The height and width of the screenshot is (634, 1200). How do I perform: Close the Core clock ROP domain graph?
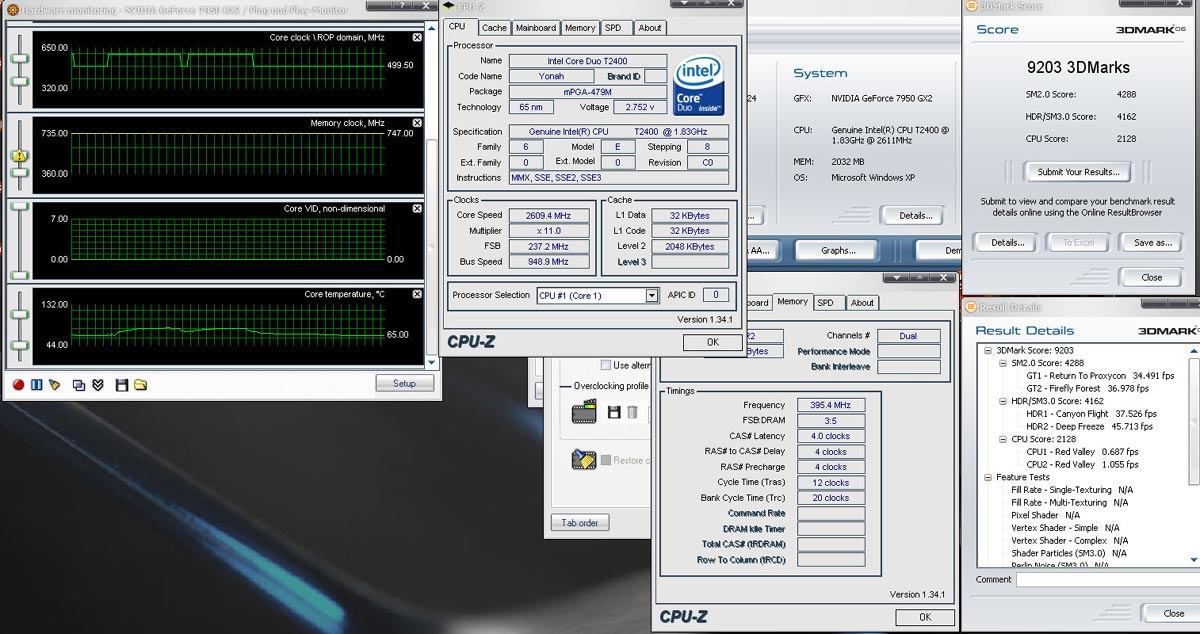pyautogui.click(x=417, y=37)
